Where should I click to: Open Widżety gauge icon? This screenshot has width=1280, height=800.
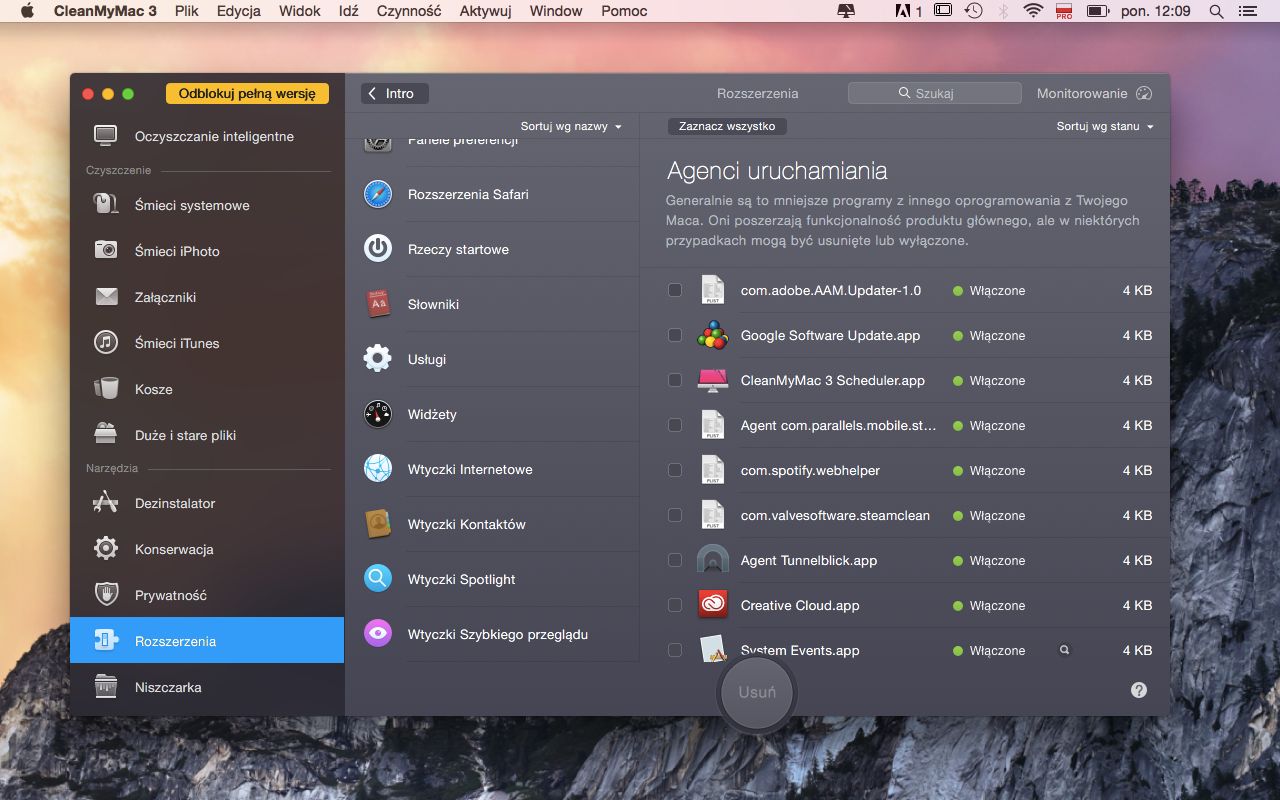377,414
